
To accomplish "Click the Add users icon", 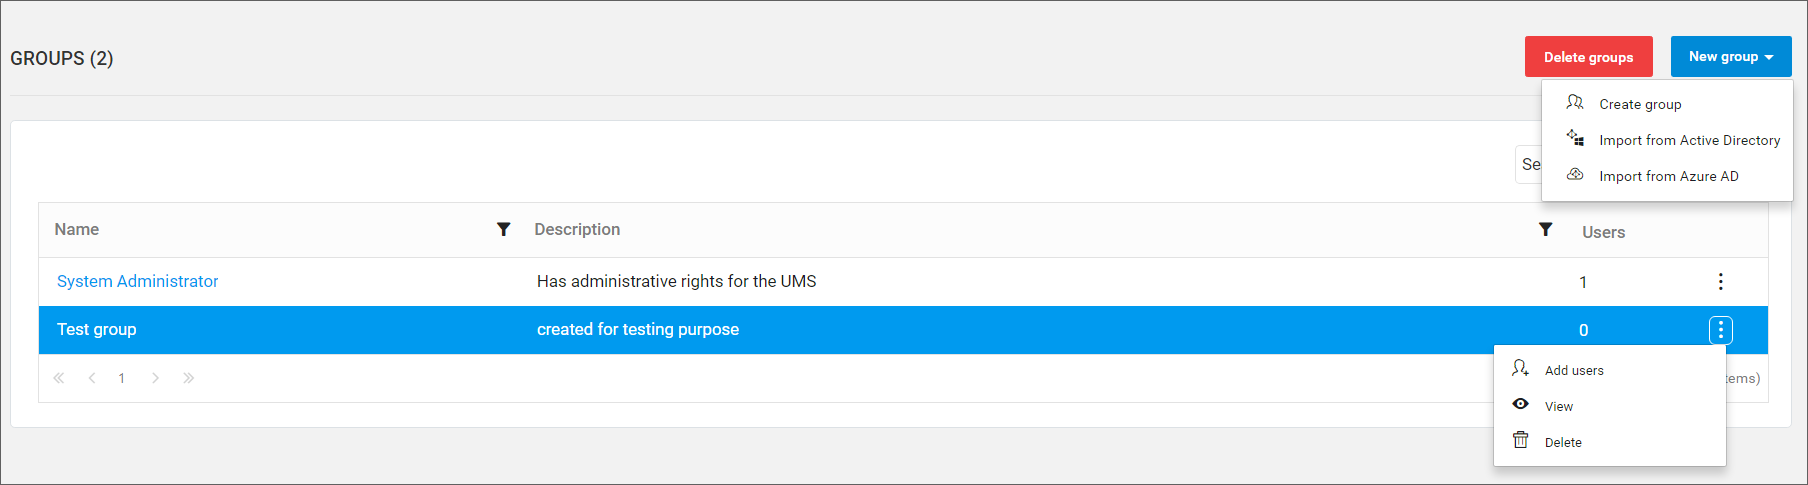I will (1520, 368).
